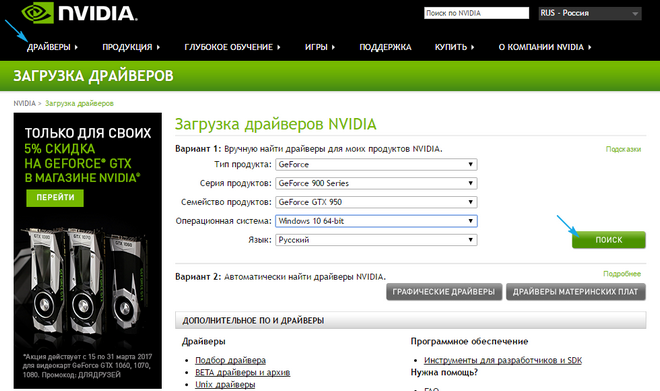The width and height of the screenshot is (660, 391).
Task: Open the Подсказки link
Action: [x=623, y=149]
